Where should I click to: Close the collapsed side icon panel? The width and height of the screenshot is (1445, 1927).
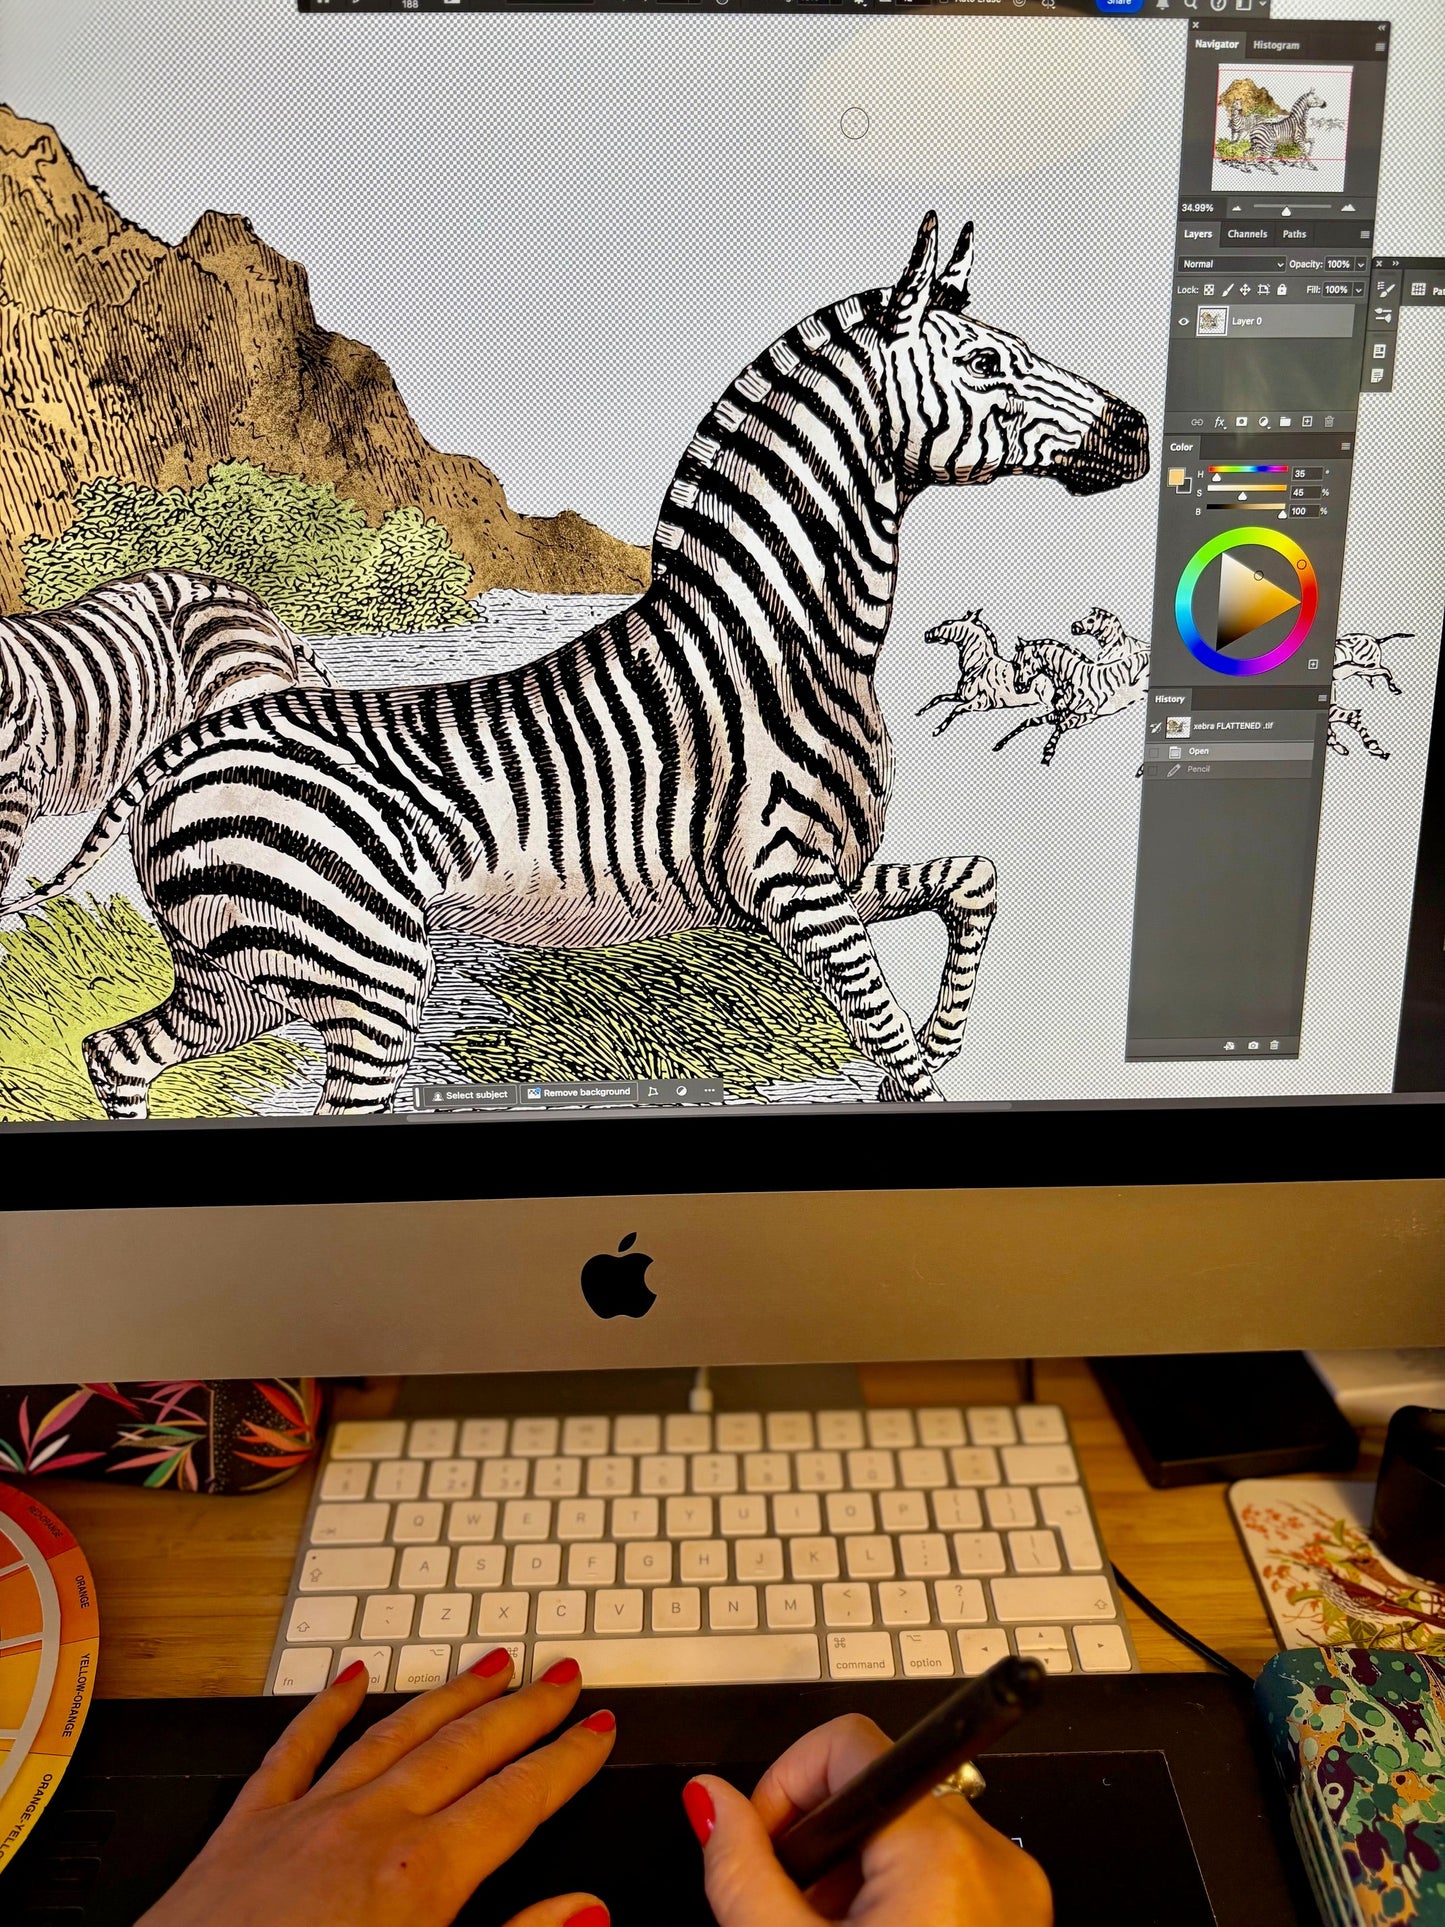pos(1379,264)
